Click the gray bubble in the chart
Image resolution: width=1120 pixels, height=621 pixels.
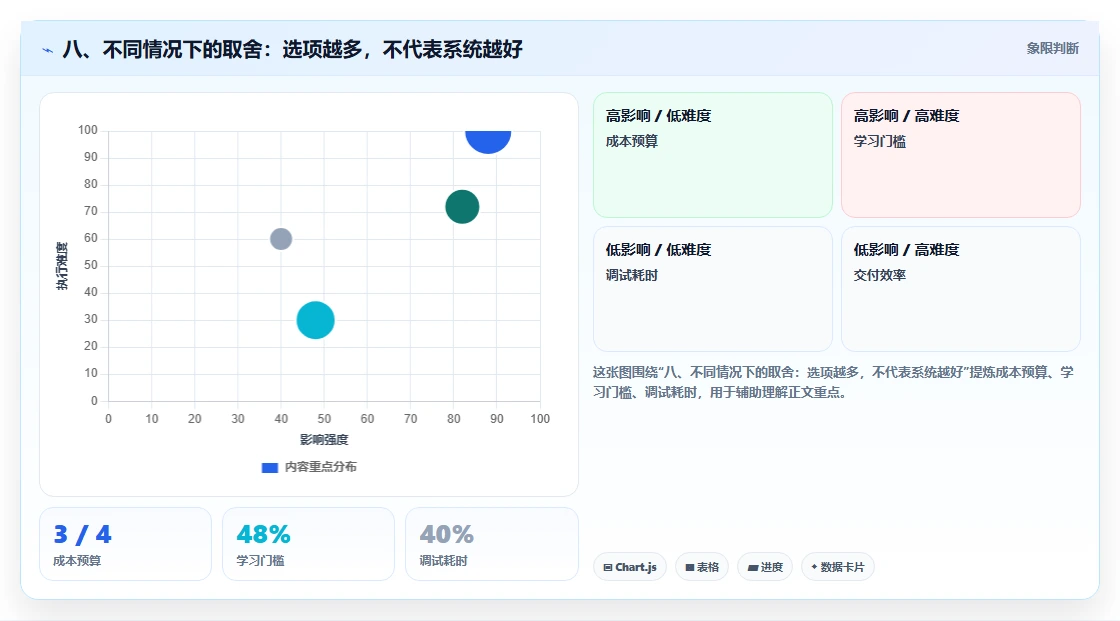tap(281, 239)
